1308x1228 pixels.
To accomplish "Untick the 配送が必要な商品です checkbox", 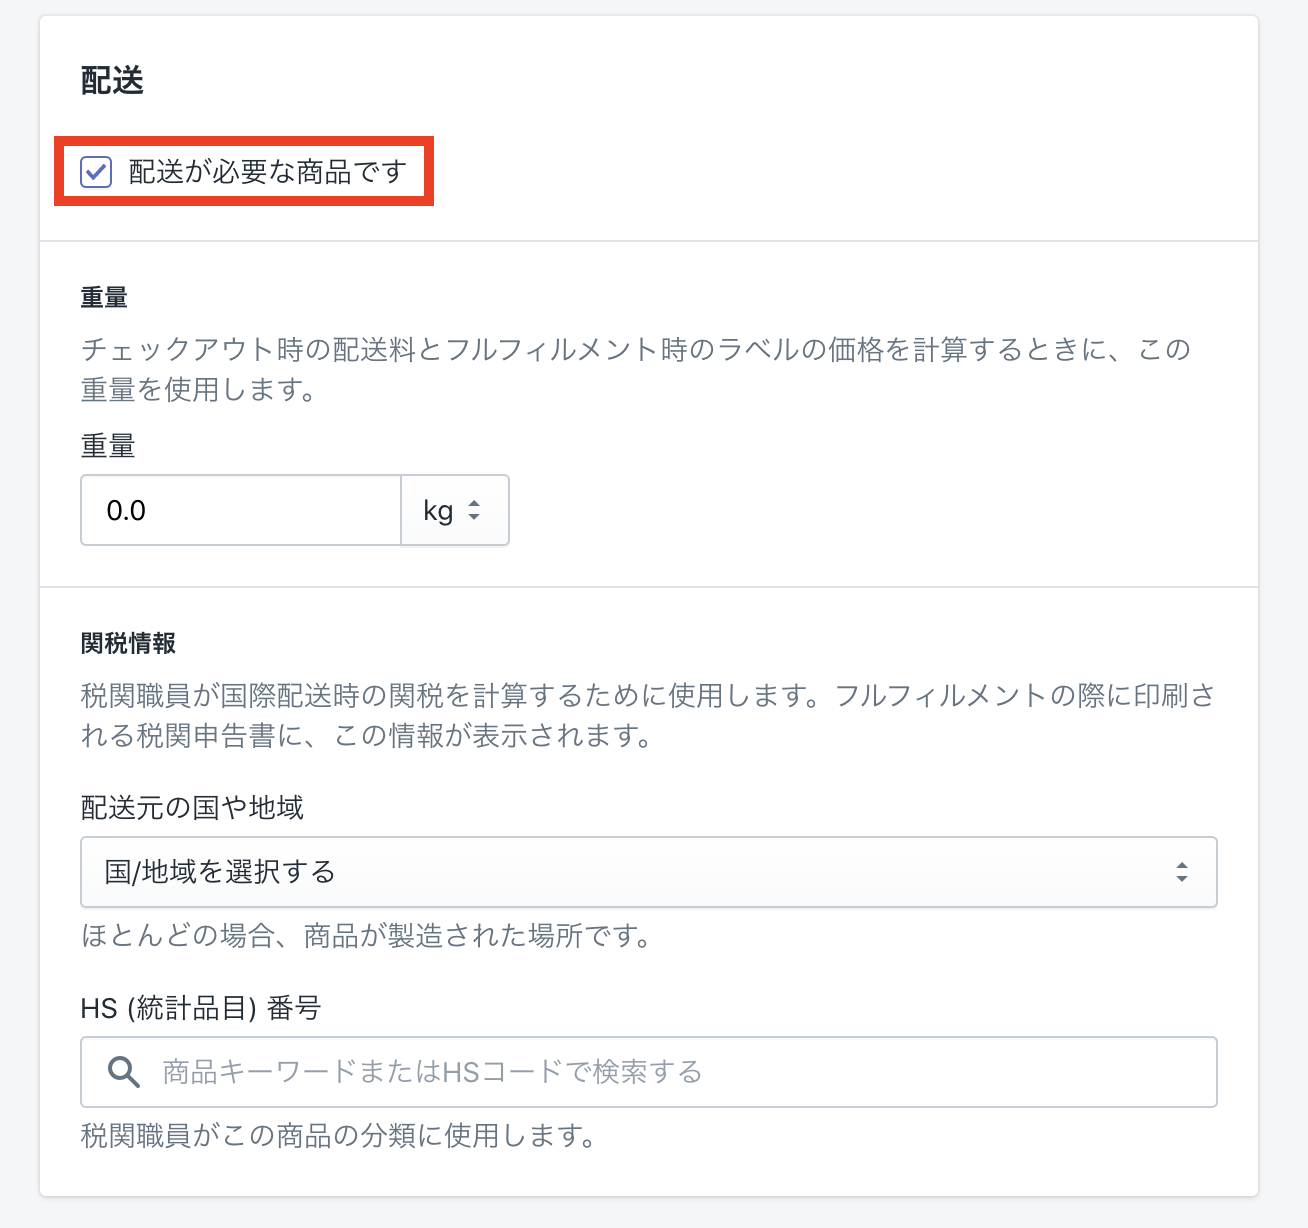I will pyautogui.click(x=96, y=172).
